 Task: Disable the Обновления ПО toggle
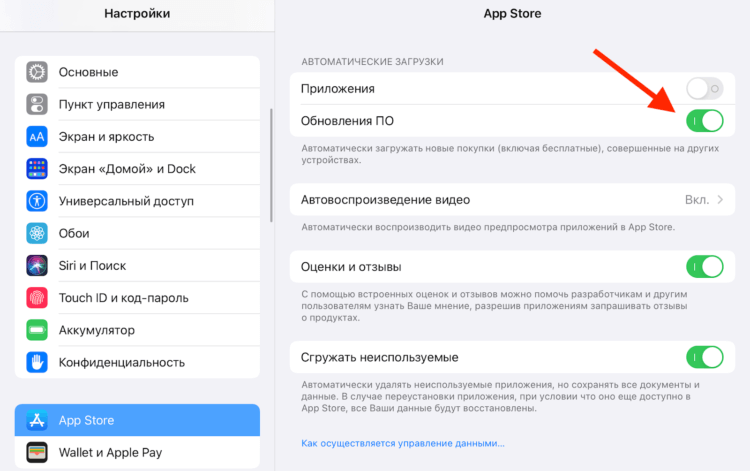click(x=705, y=120)
